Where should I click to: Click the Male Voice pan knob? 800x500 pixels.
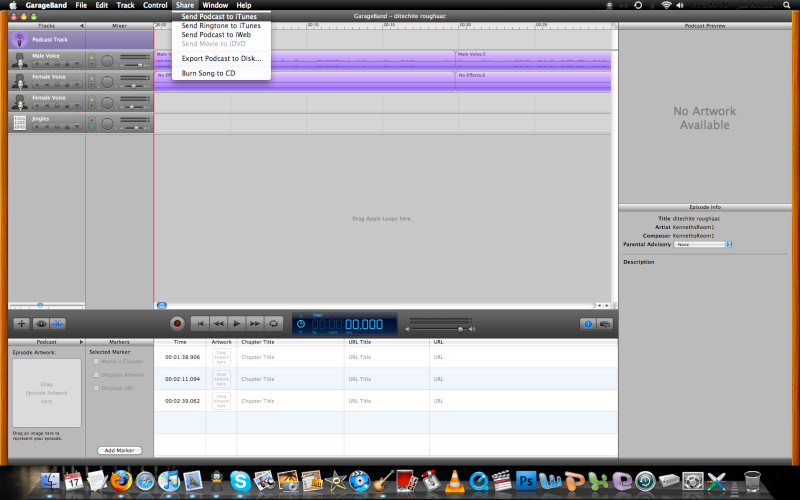(107, 61)
